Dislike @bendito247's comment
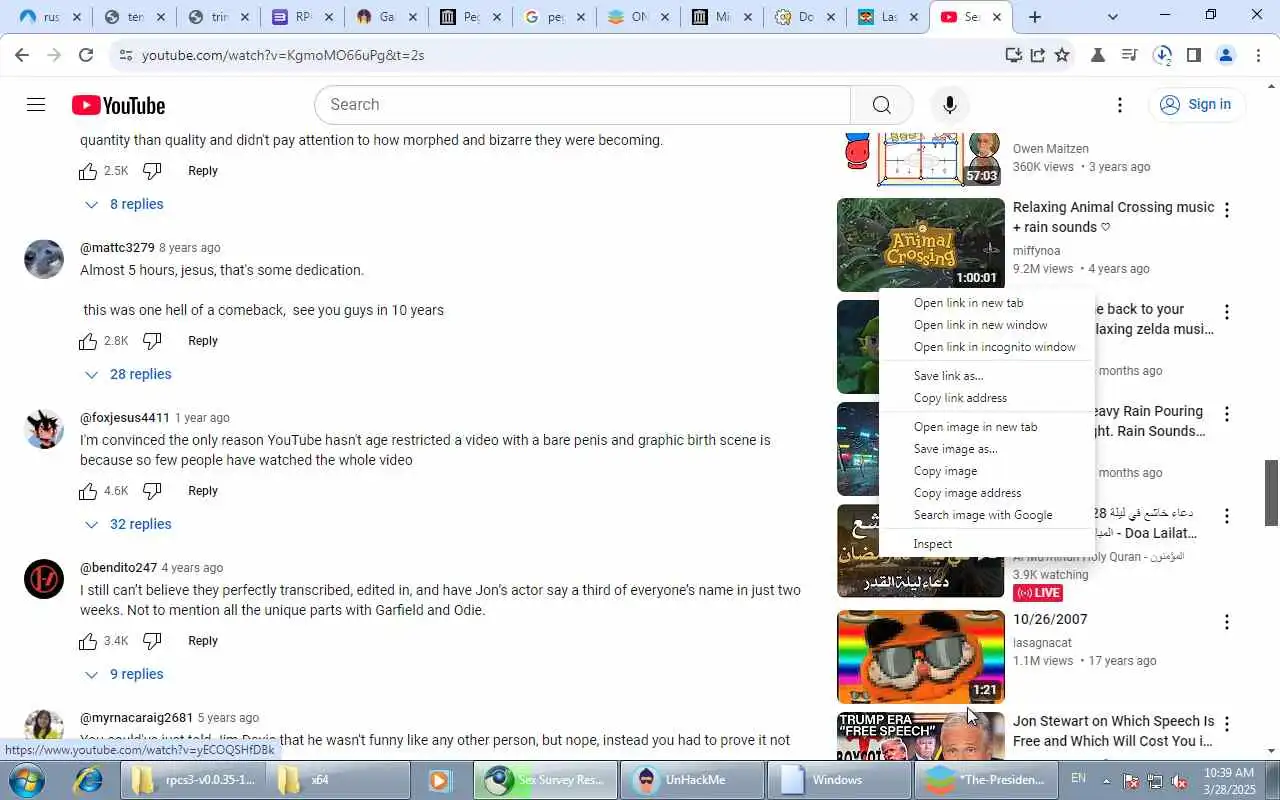Image resolution: width=1280 pixels, height=800 pixels. click(152, 641)
